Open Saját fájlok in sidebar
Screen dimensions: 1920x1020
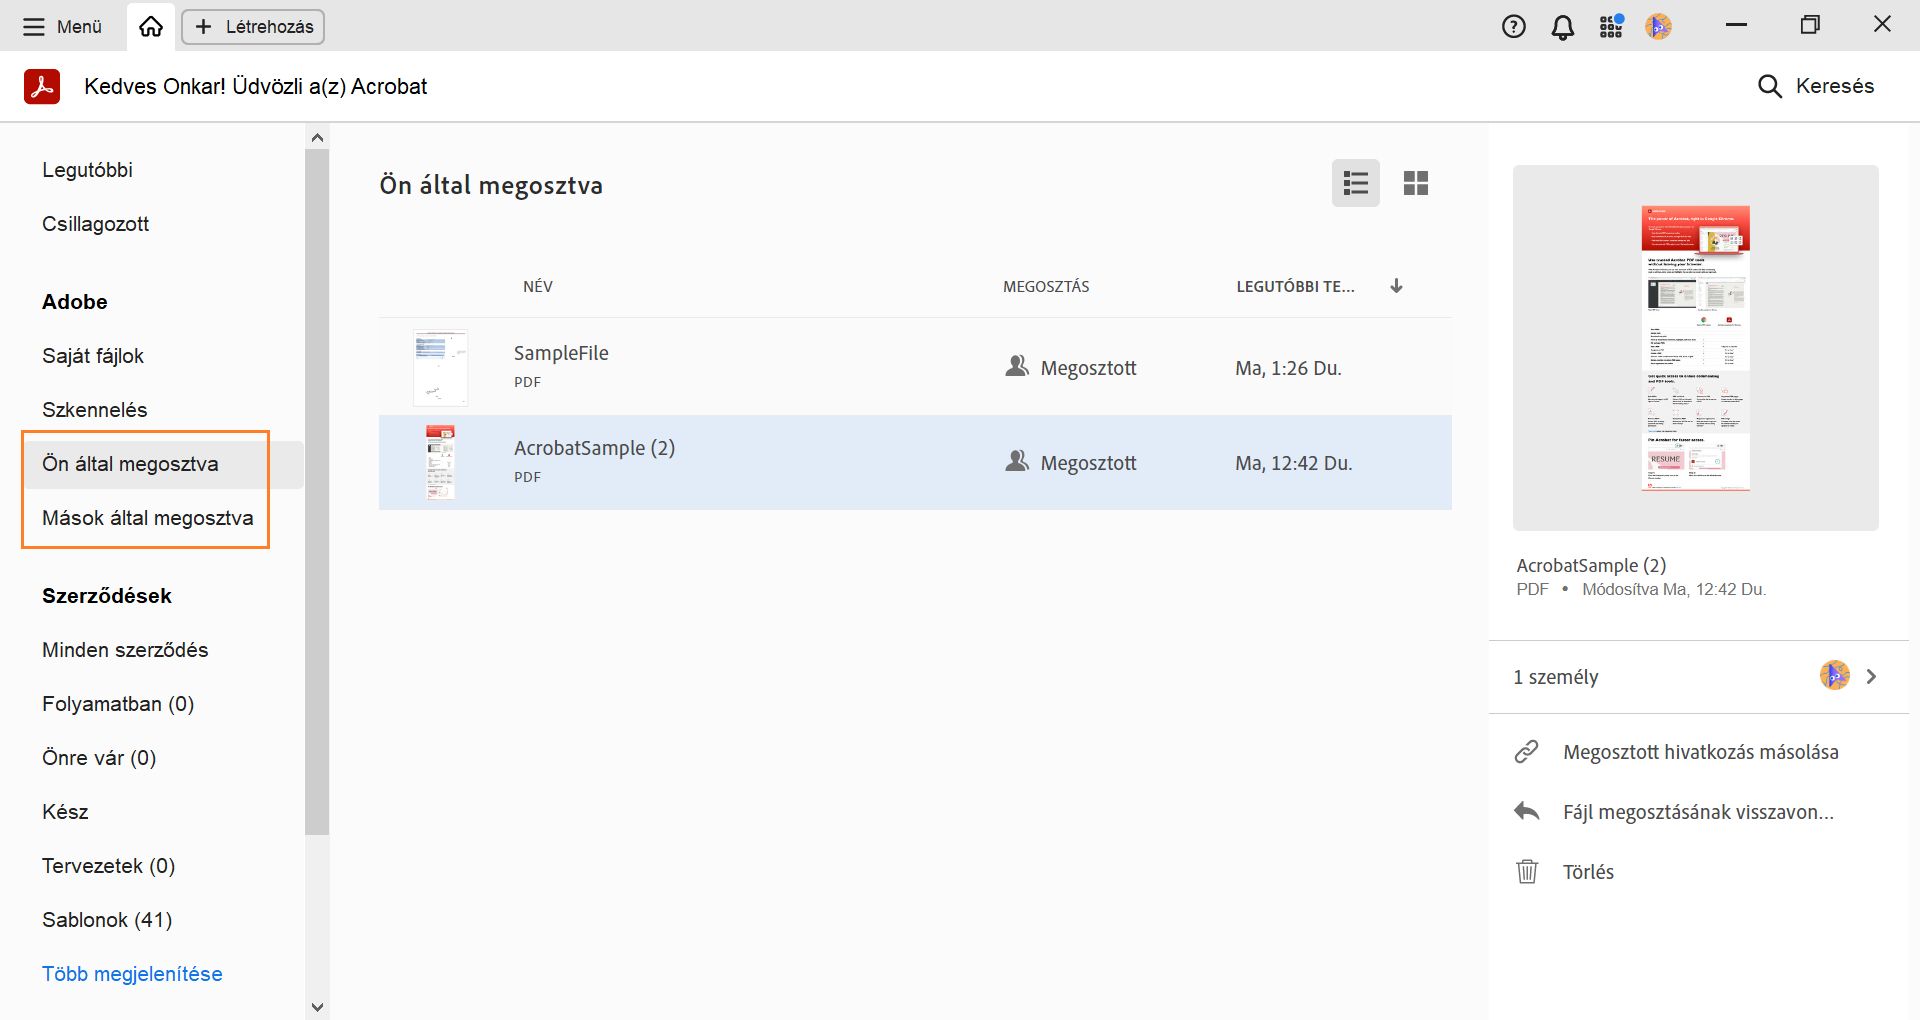(93, 356)
